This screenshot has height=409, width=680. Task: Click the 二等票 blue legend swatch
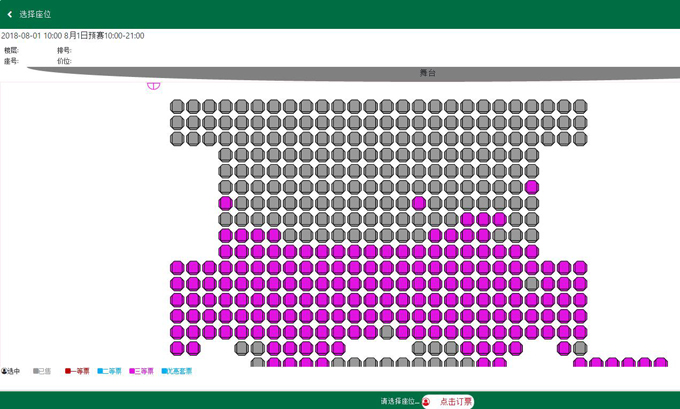[101, 371]
